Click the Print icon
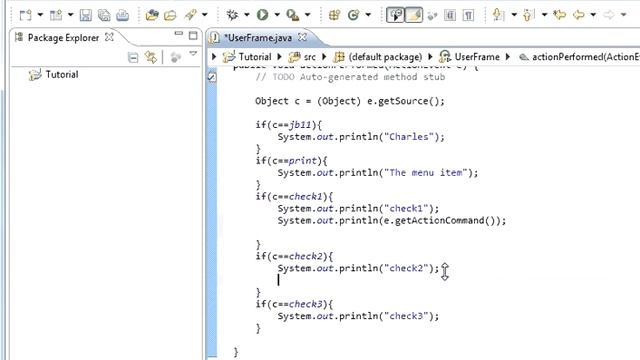The height and width of the screenshot is (360, 640). tap(122, 15)
